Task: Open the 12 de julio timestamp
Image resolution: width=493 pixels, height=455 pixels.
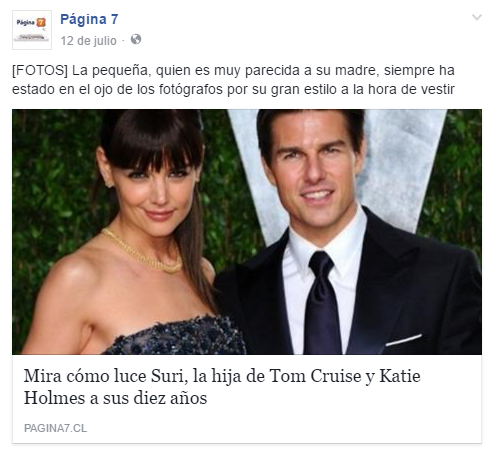Action: click(x=88, y=41)
